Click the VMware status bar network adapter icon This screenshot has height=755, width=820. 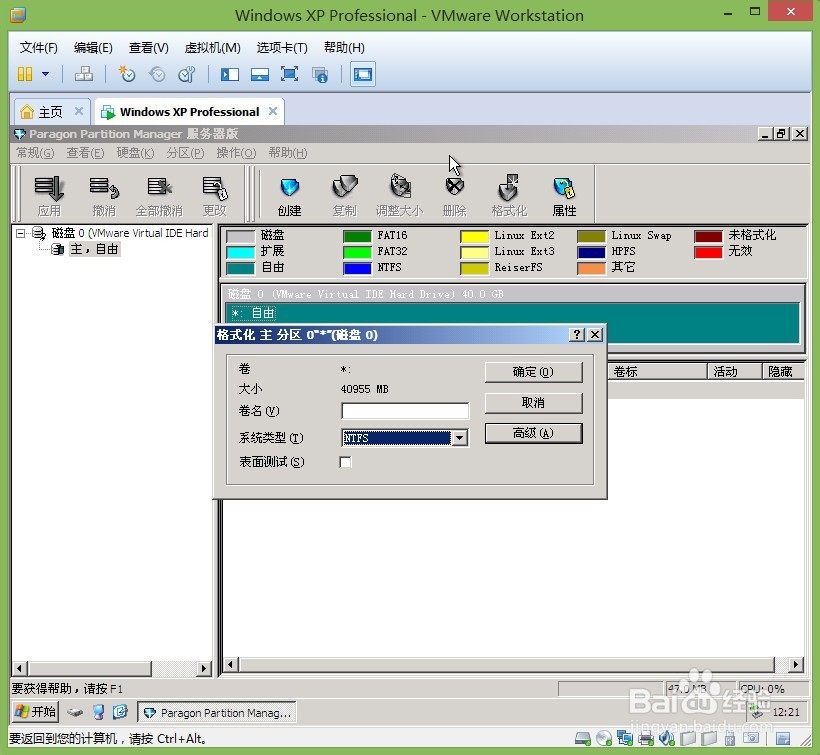click(625, 739)
